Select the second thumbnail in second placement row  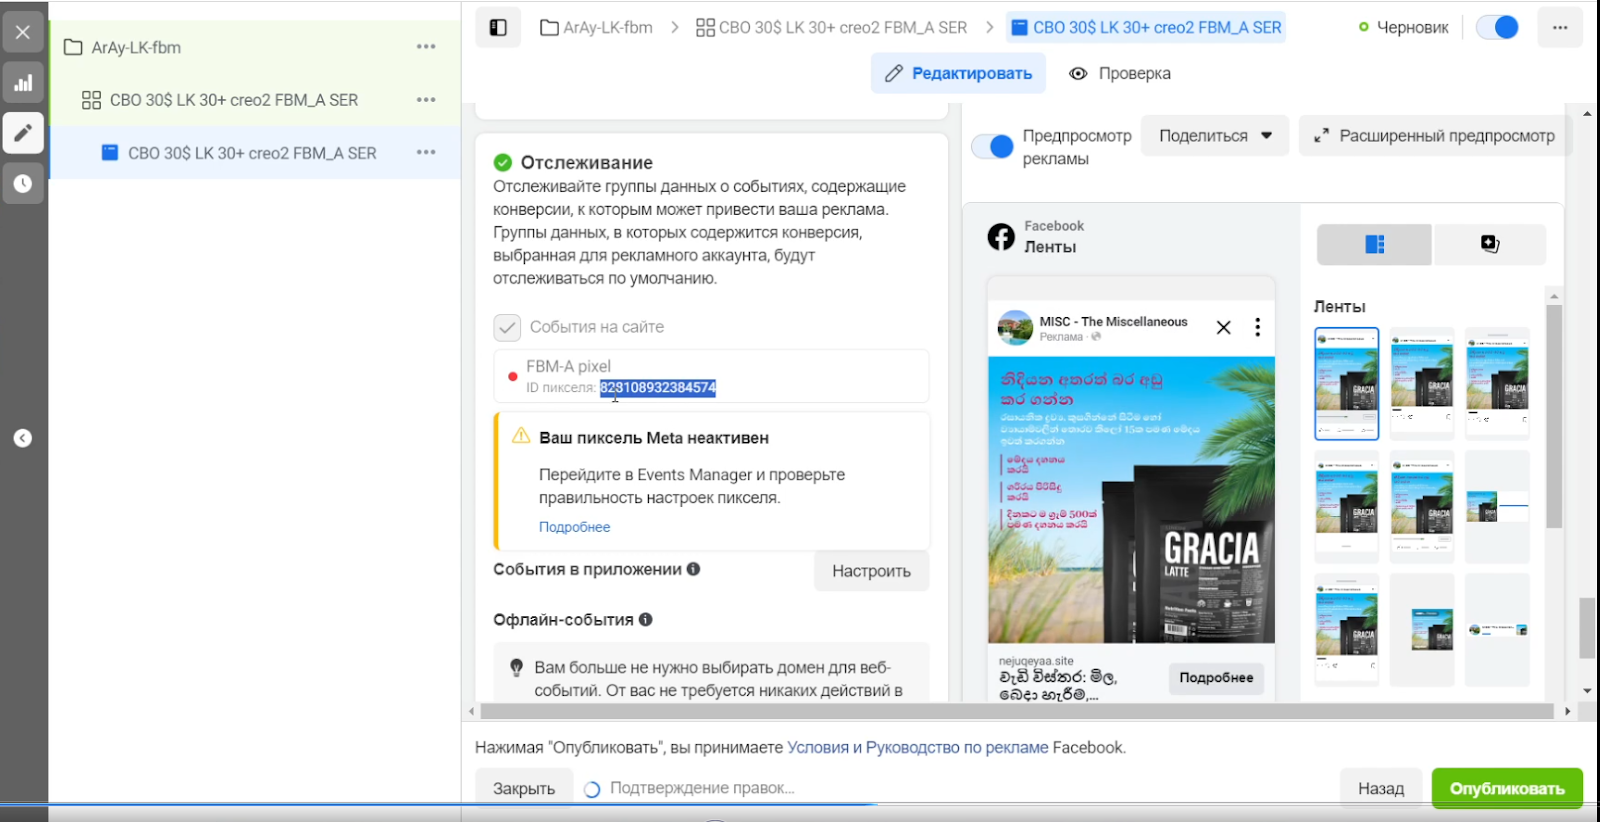pos(1421,507)
